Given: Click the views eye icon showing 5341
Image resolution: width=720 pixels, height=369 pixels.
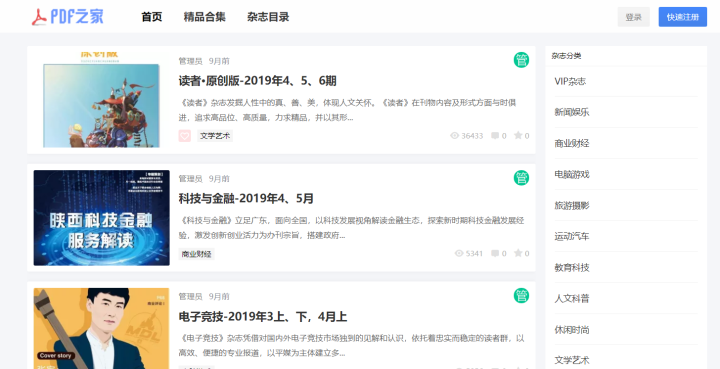Looking at the screenshot, I should 459,253.
